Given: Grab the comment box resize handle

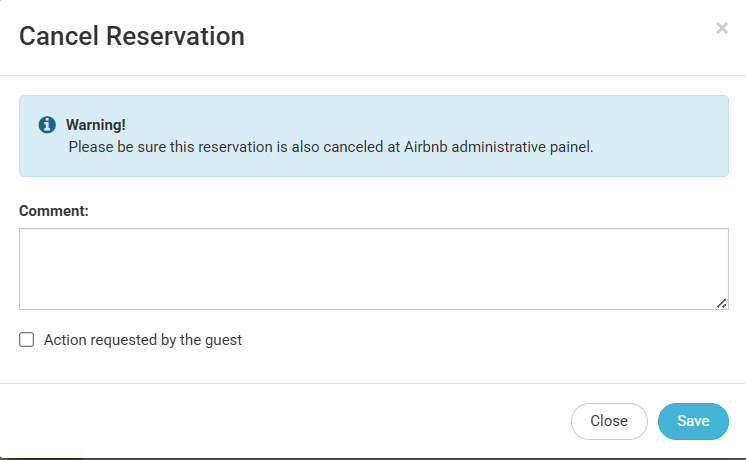Looking at the screenshot, I should pyautogui.click(x=722, y=303).
